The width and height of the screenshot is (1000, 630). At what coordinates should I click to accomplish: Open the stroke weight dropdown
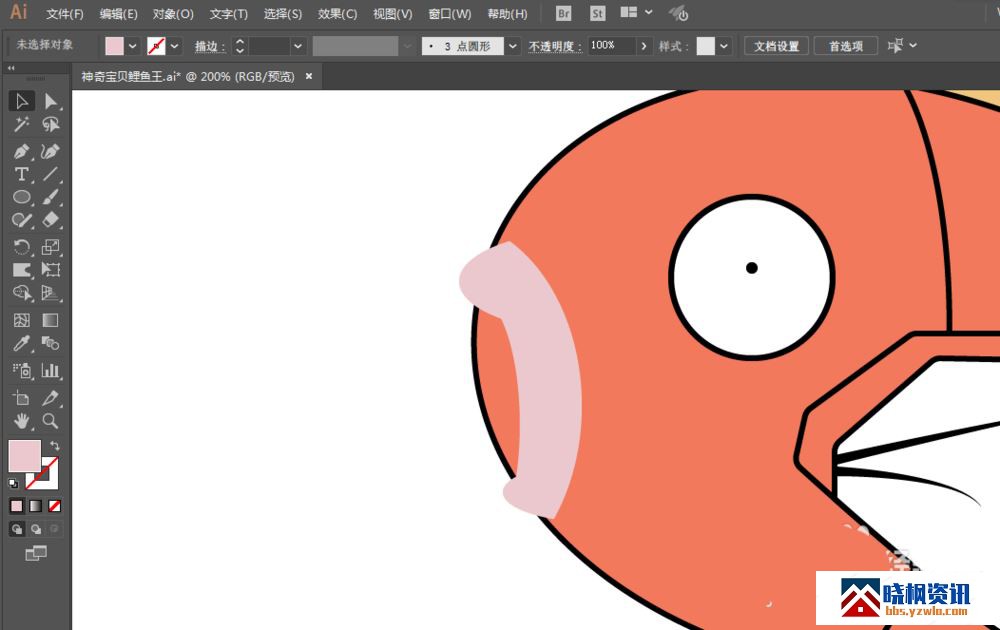click(x=297, y=46)
